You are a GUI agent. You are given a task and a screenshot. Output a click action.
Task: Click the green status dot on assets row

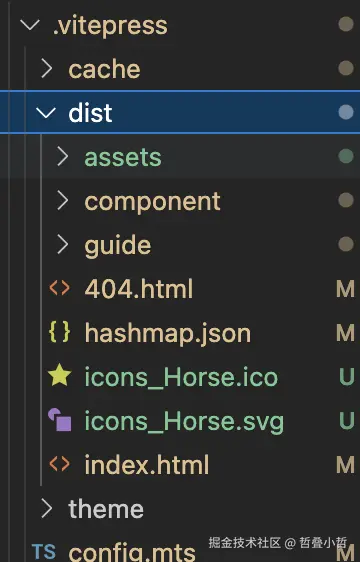pyautogui.click(x=346, y=156)
